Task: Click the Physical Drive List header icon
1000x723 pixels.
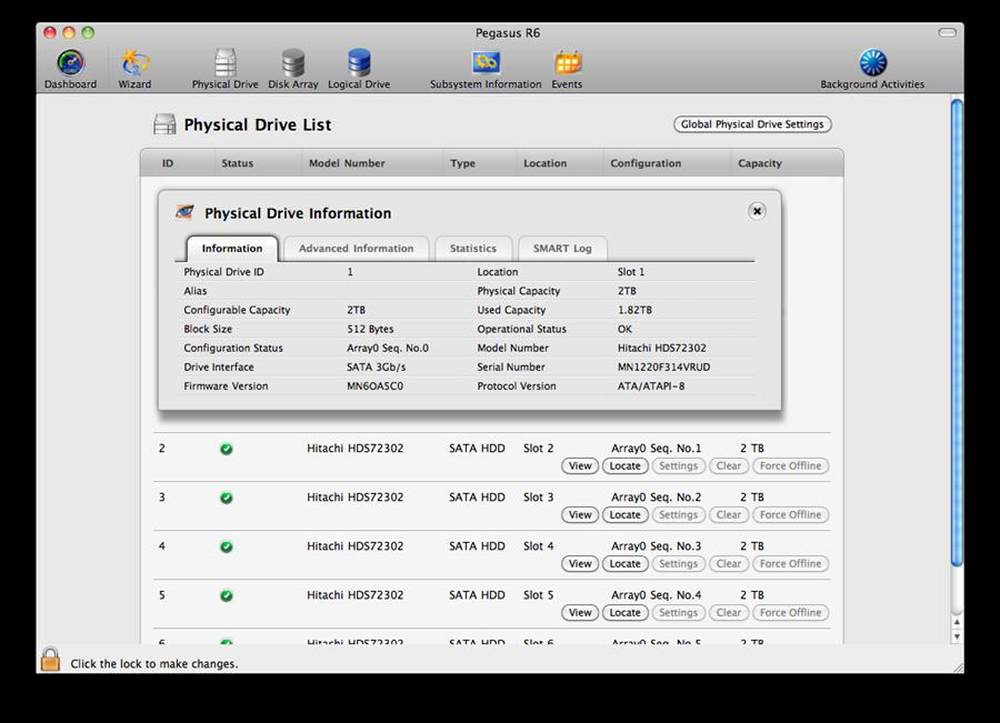Action: pos(165,124)
